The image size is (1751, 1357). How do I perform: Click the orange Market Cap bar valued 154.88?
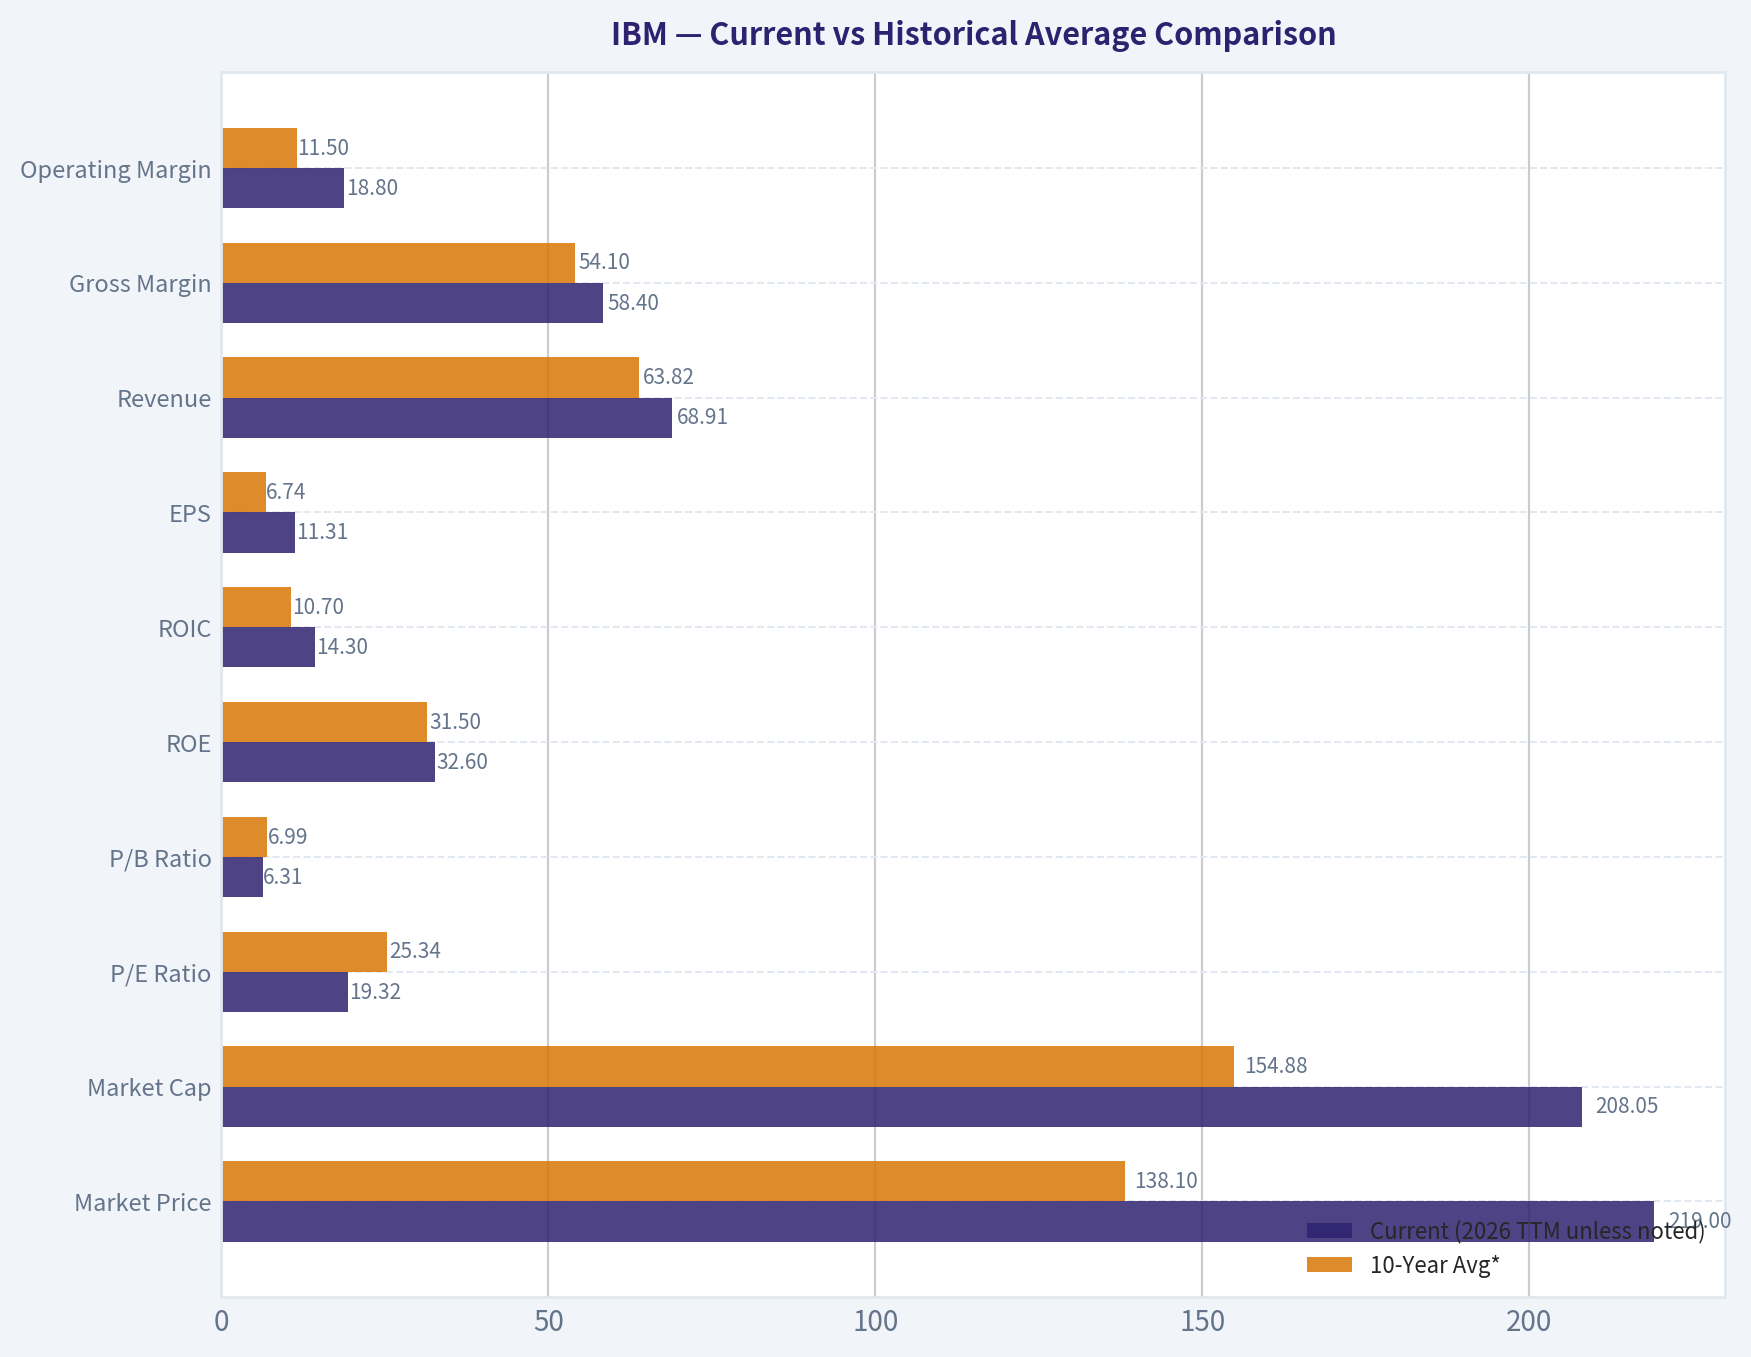pos(728,1066)
